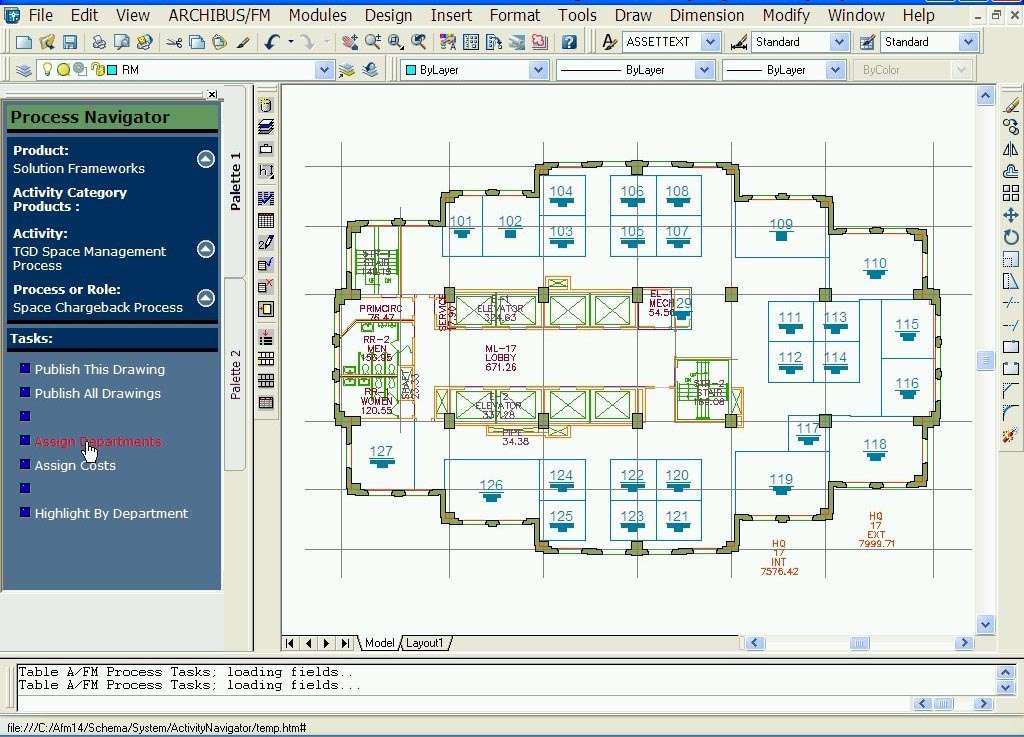Open the RM layer dropdown

point(324,70)
